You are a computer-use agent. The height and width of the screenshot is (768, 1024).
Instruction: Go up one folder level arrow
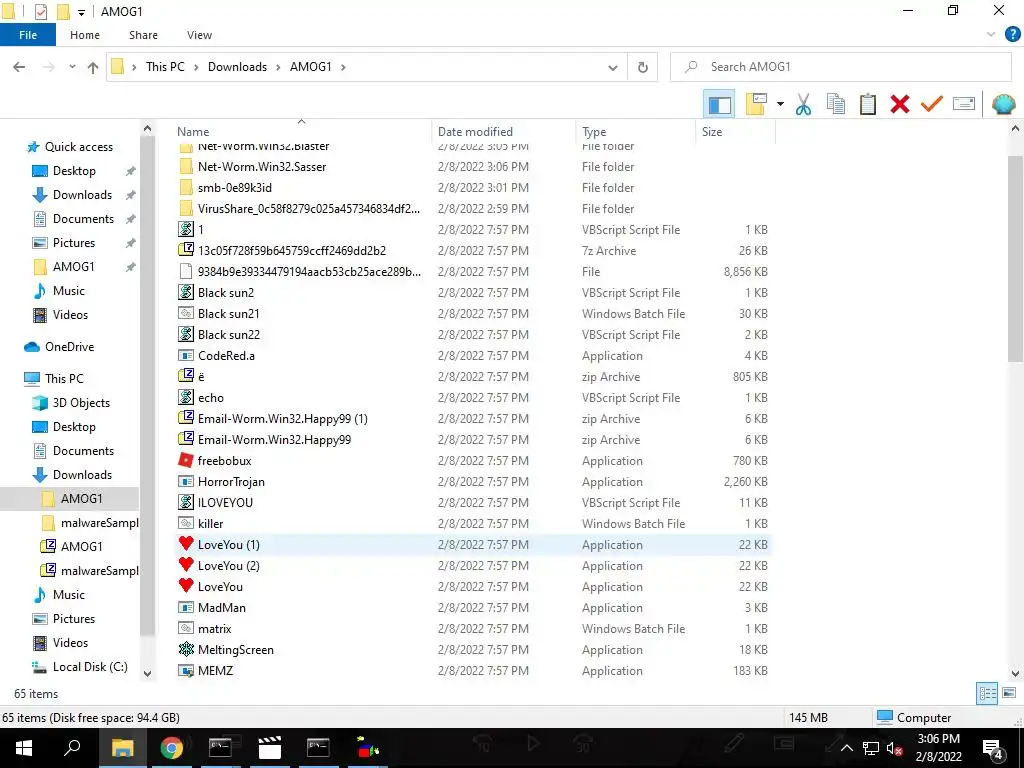pos(93,67)
